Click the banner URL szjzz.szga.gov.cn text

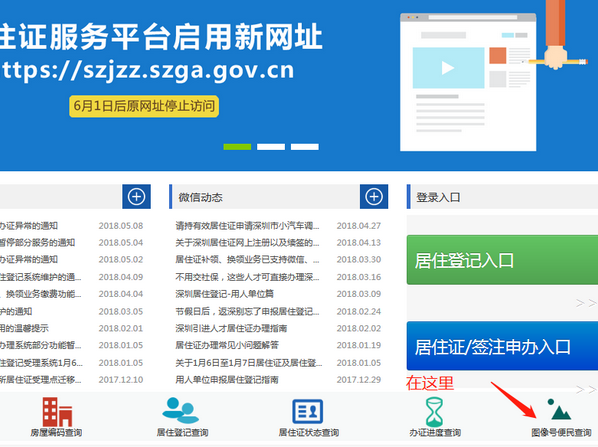[188, 71]
